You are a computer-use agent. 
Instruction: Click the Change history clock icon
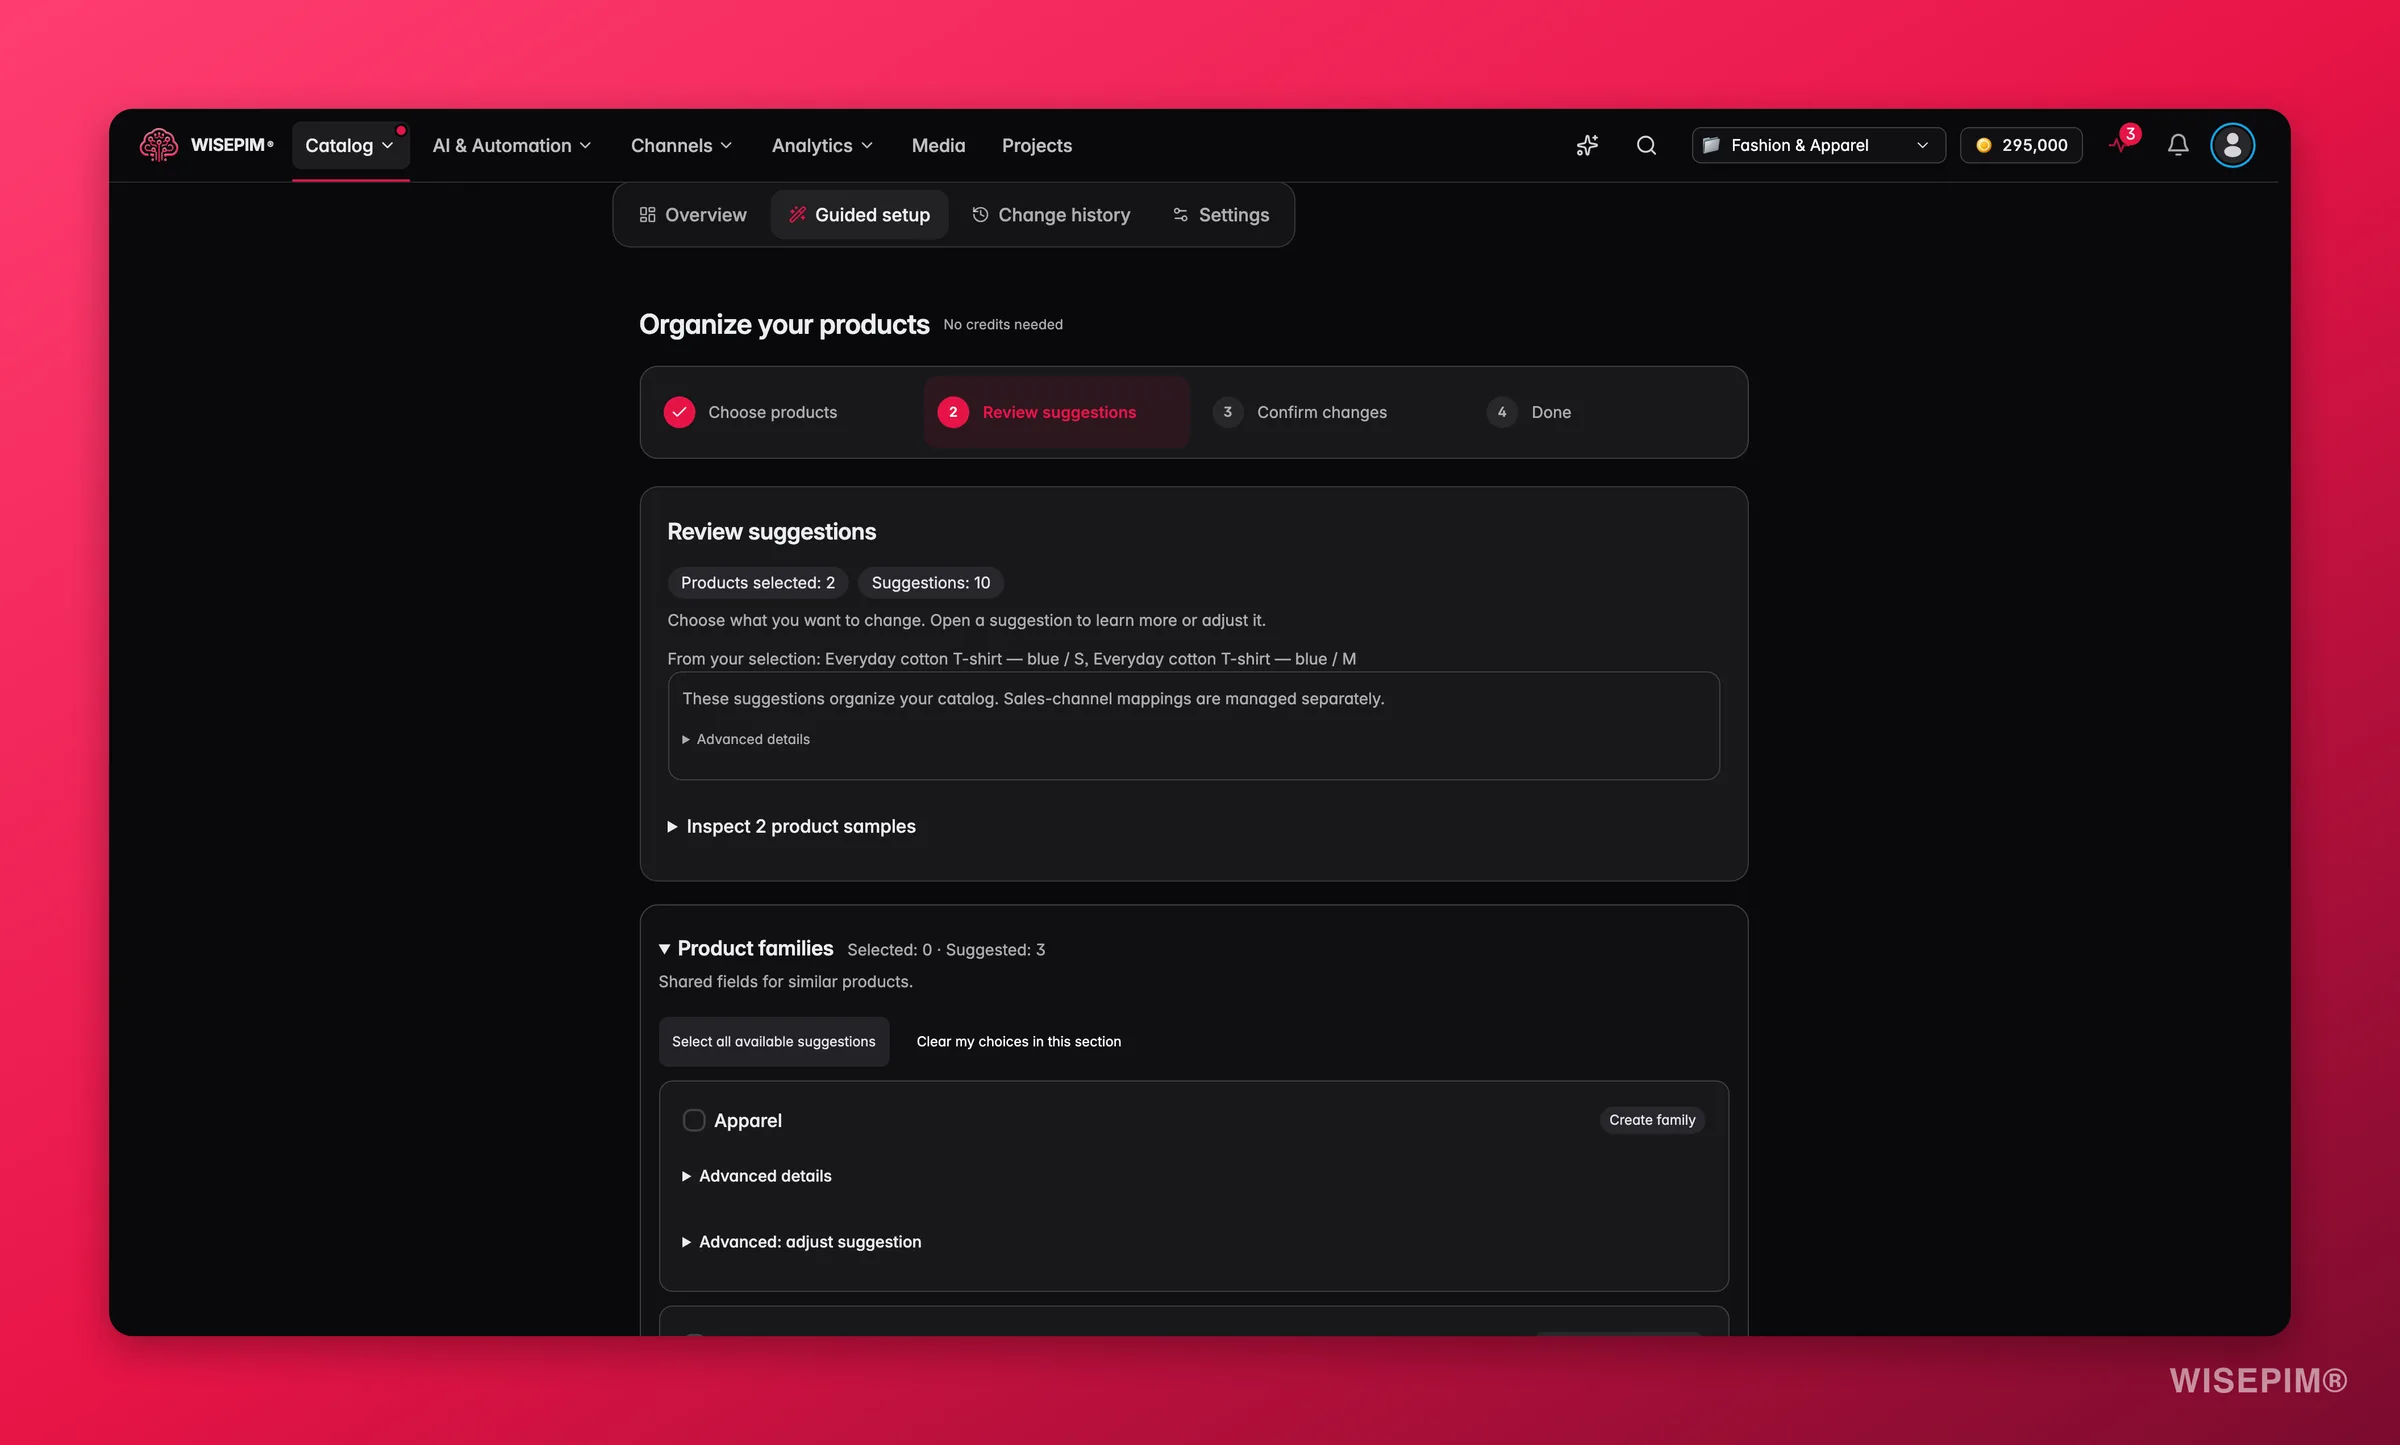tap(980, 214)
